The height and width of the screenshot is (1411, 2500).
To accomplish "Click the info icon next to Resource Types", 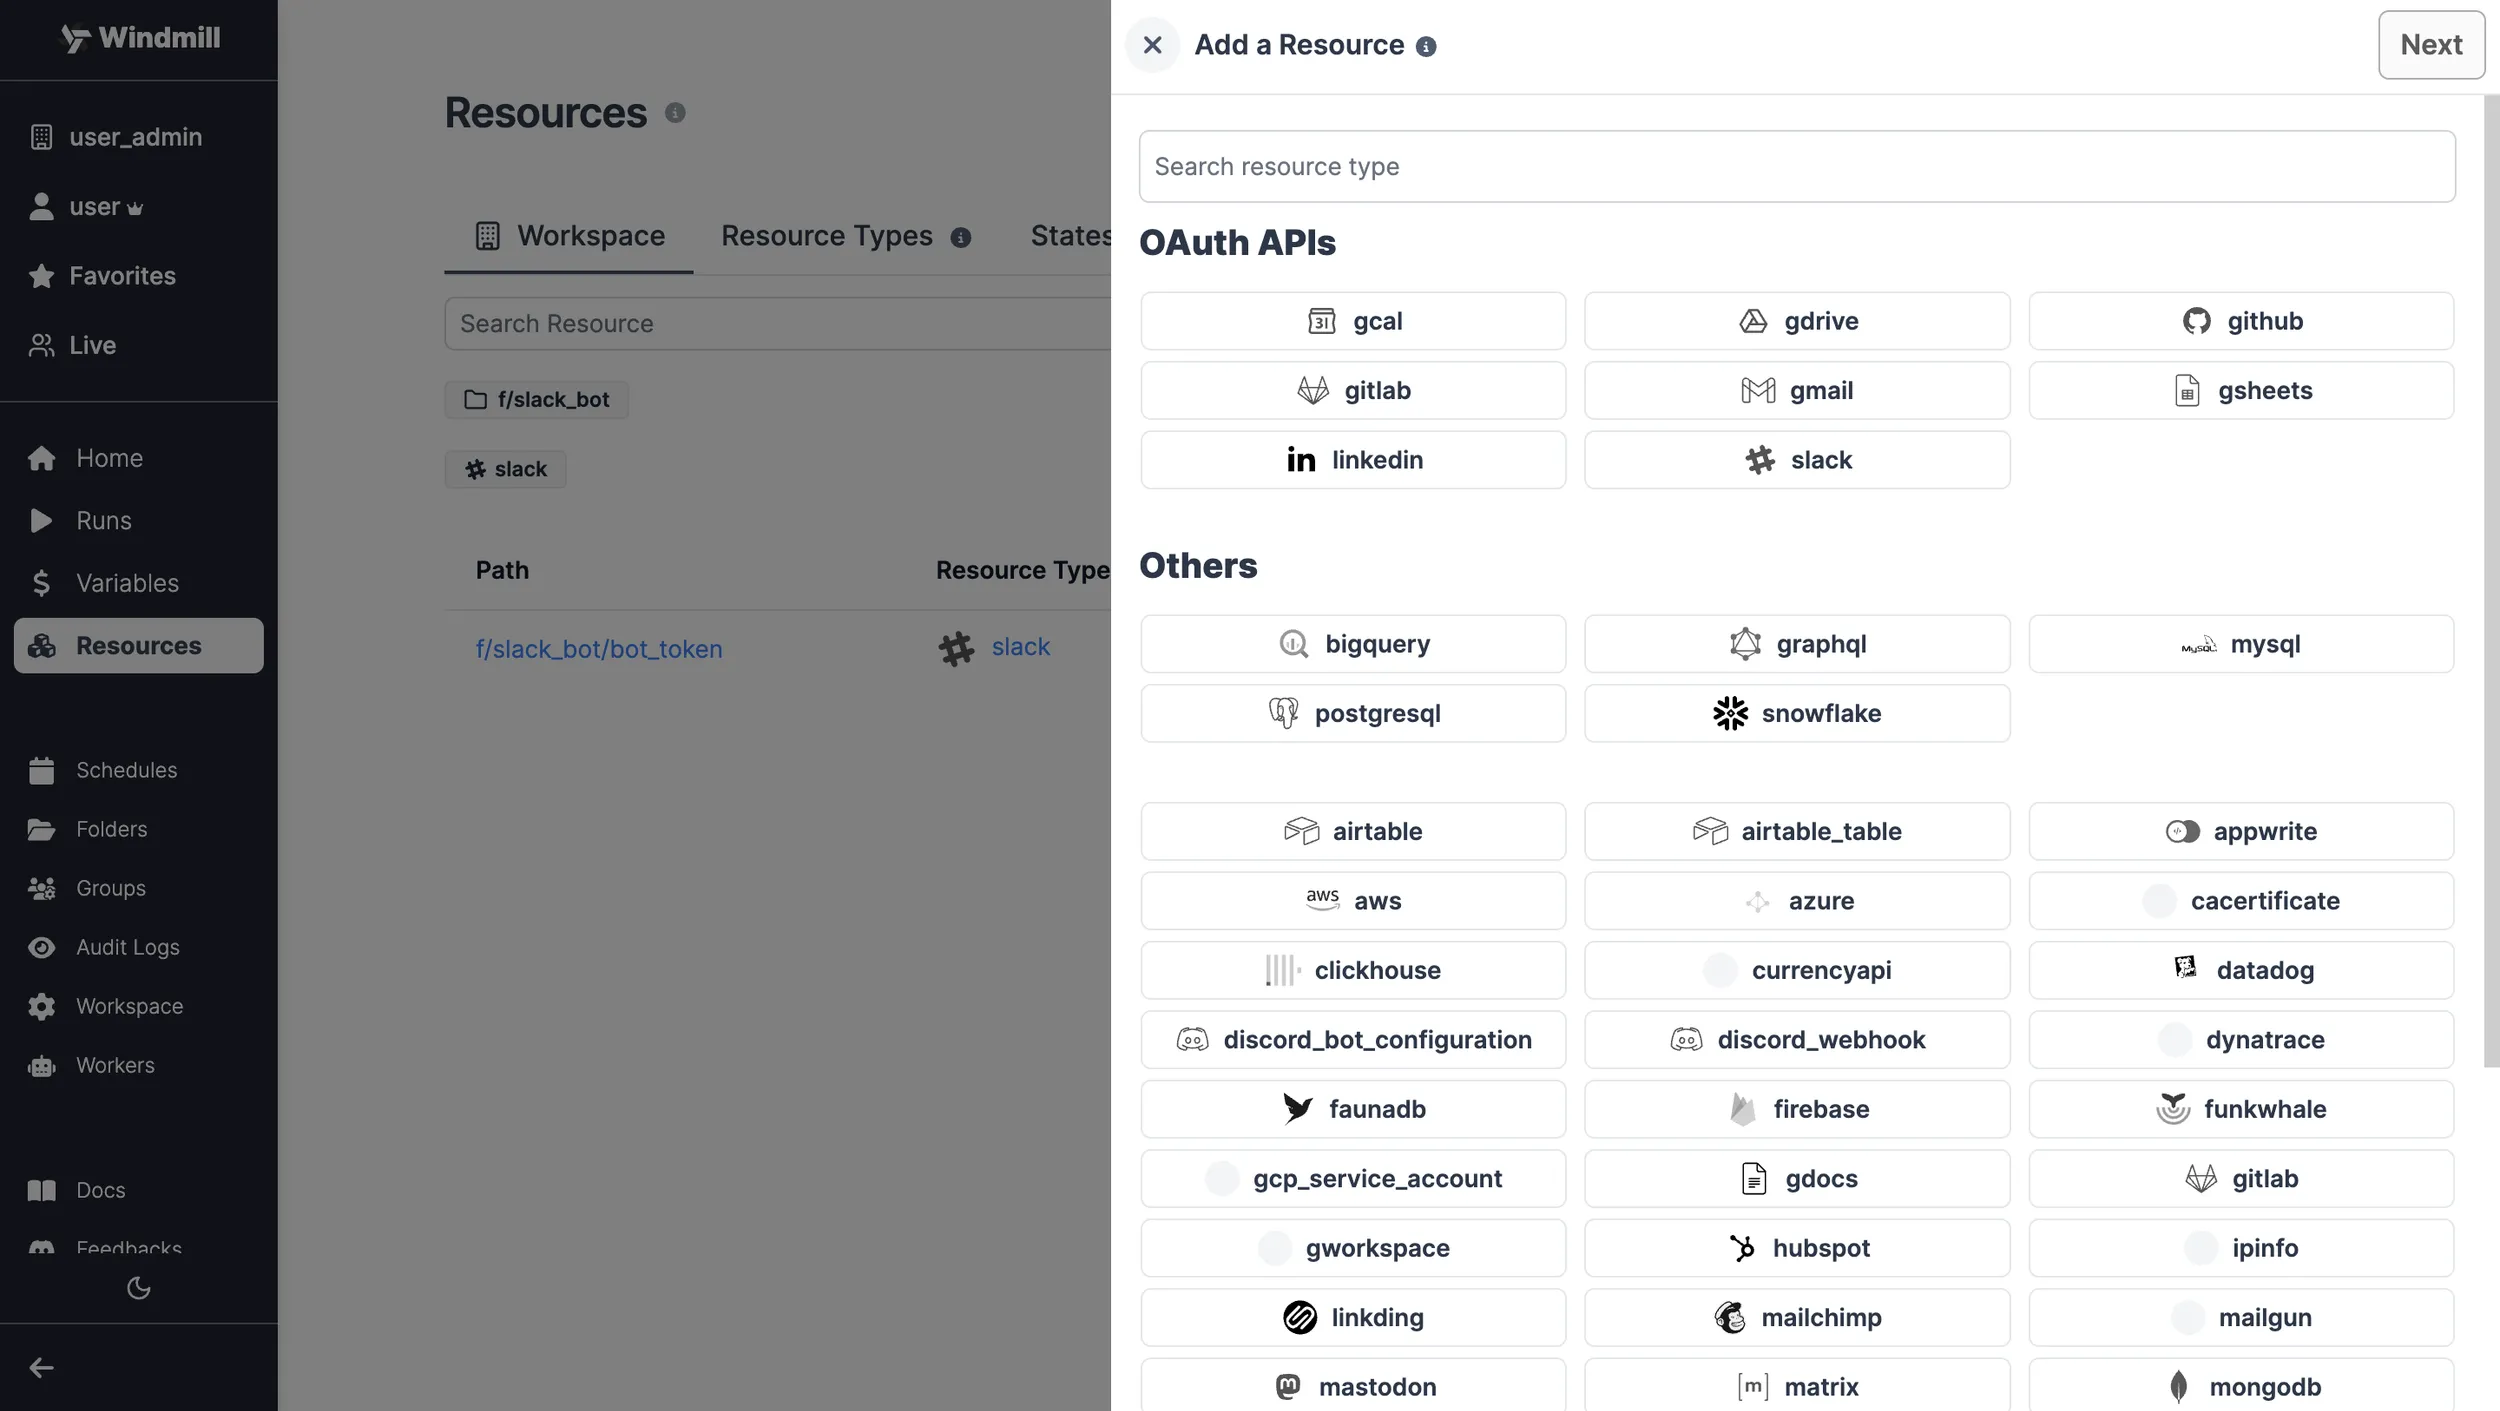I will click(960, 237).
